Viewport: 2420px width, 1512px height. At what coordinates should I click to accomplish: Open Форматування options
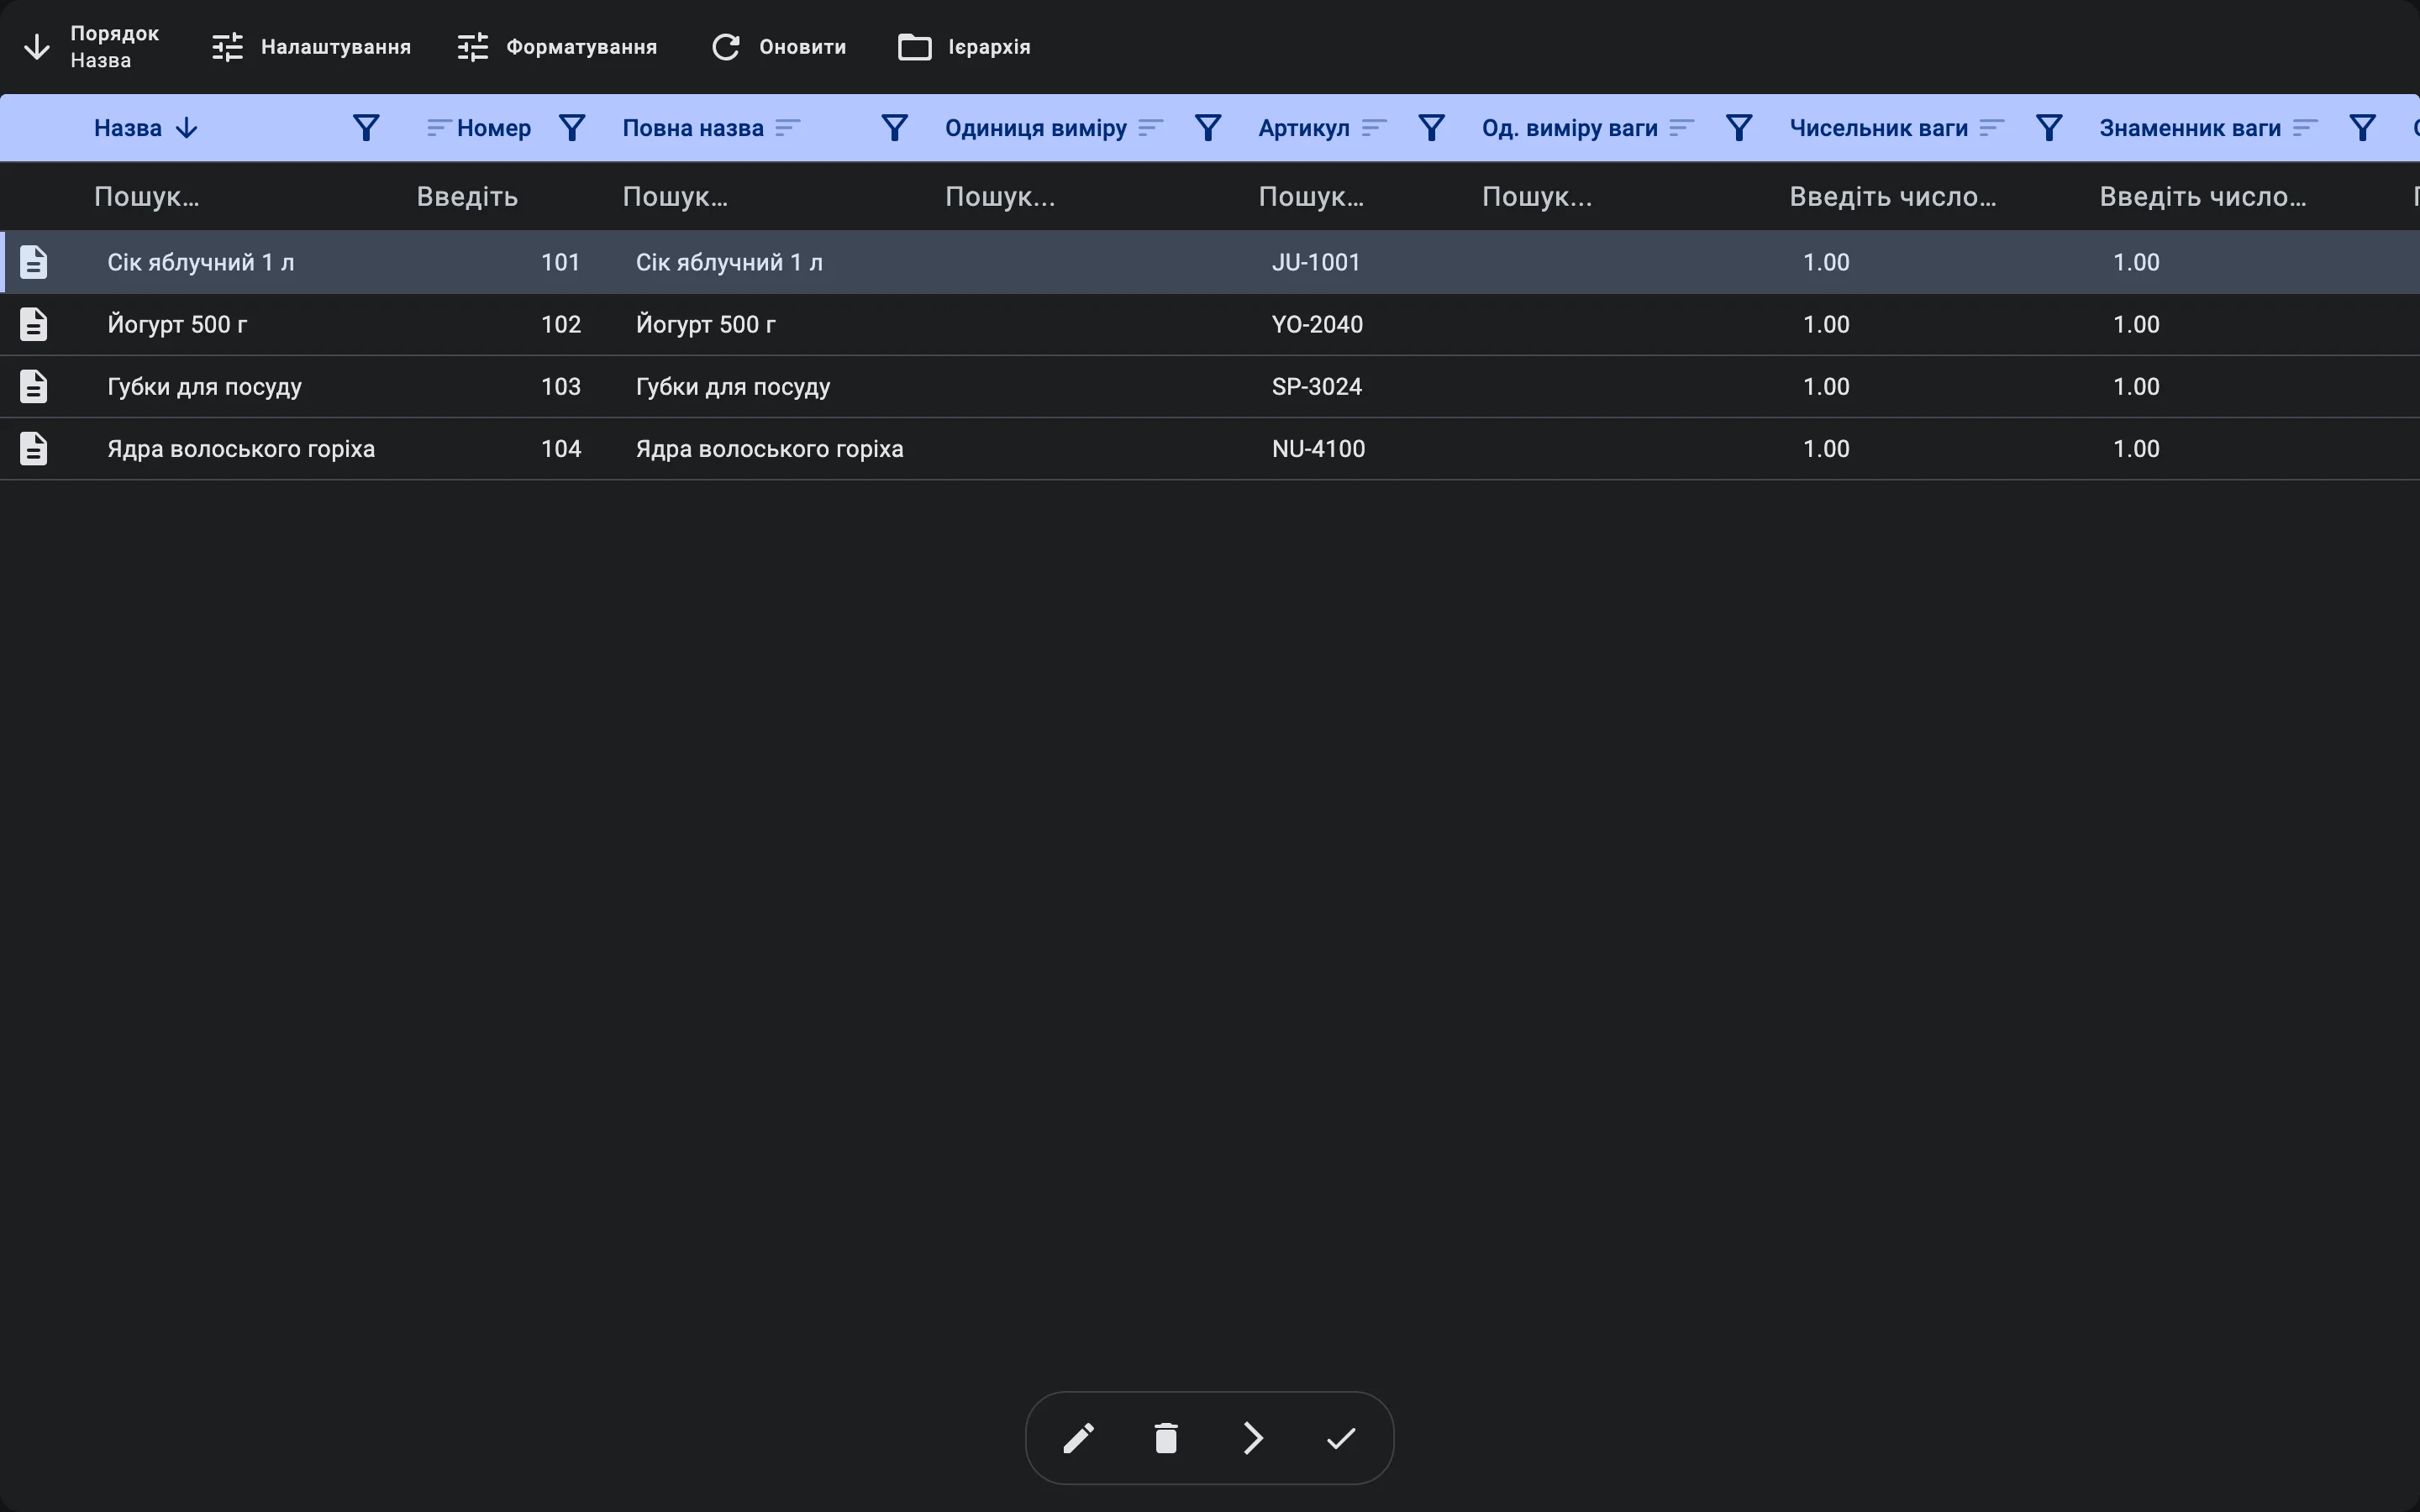tap(557, 47)
